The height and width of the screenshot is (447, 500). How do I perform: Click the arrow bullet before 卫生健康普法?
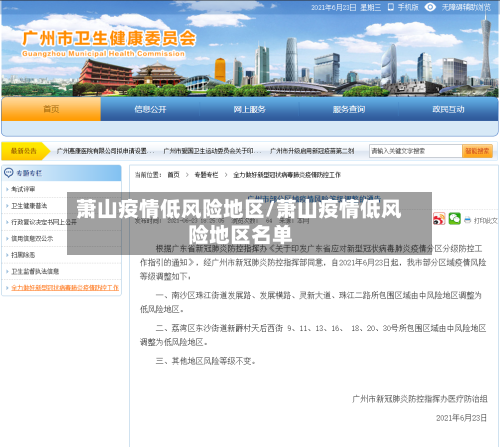[x=7, y=206]
